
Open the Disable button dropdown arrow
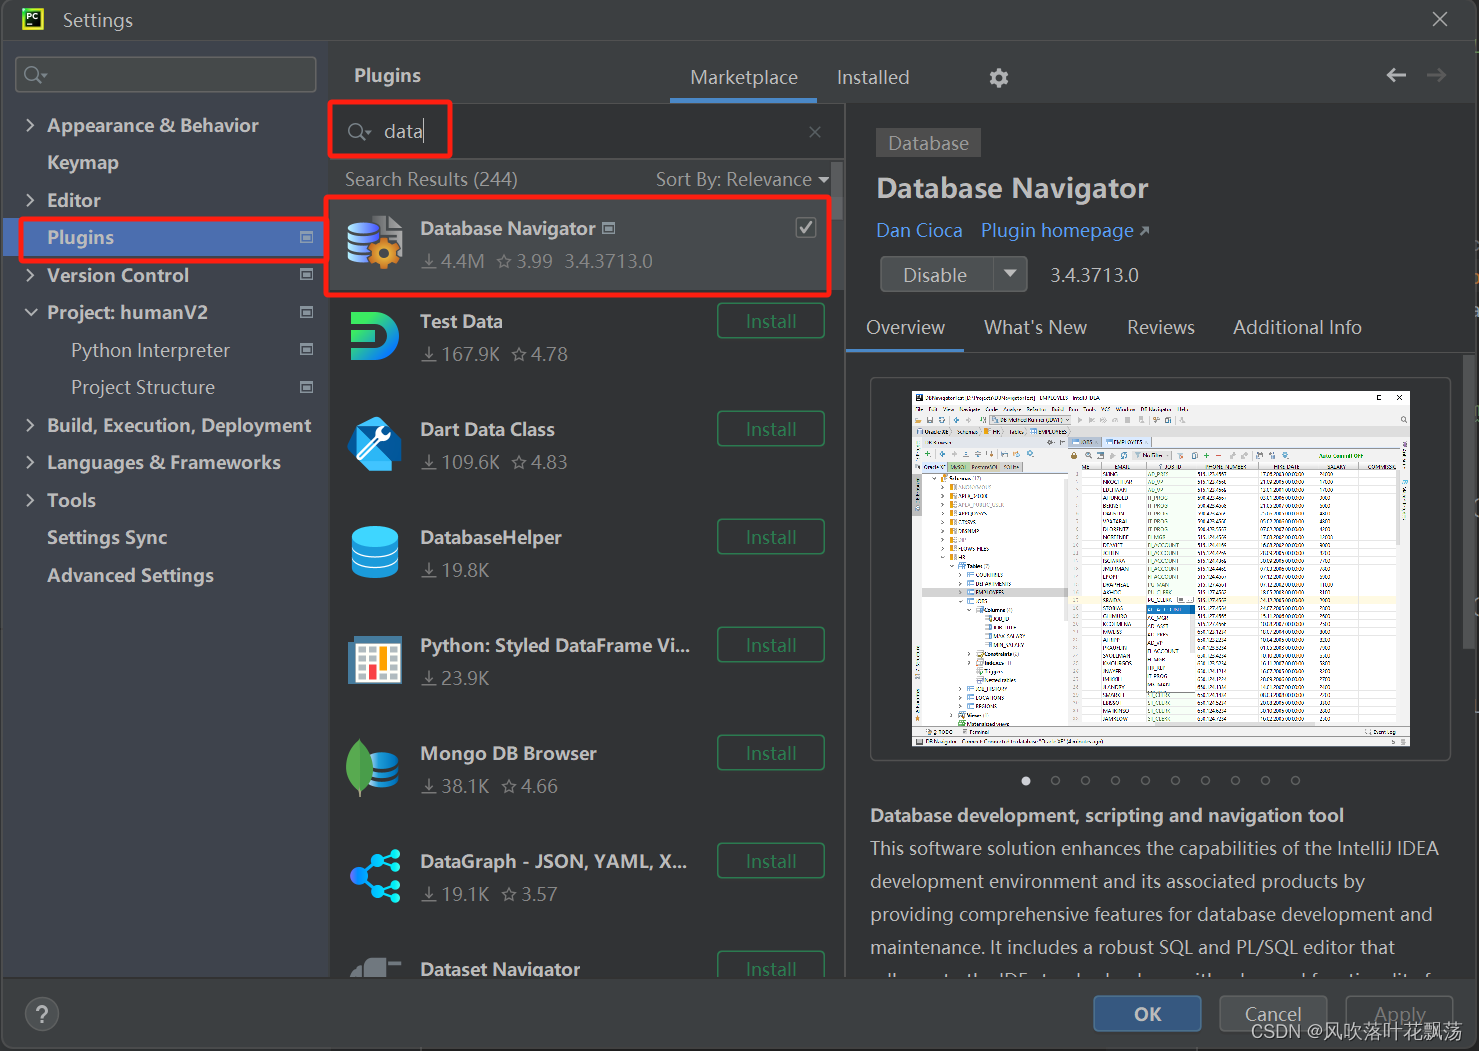pos(1009,273)
